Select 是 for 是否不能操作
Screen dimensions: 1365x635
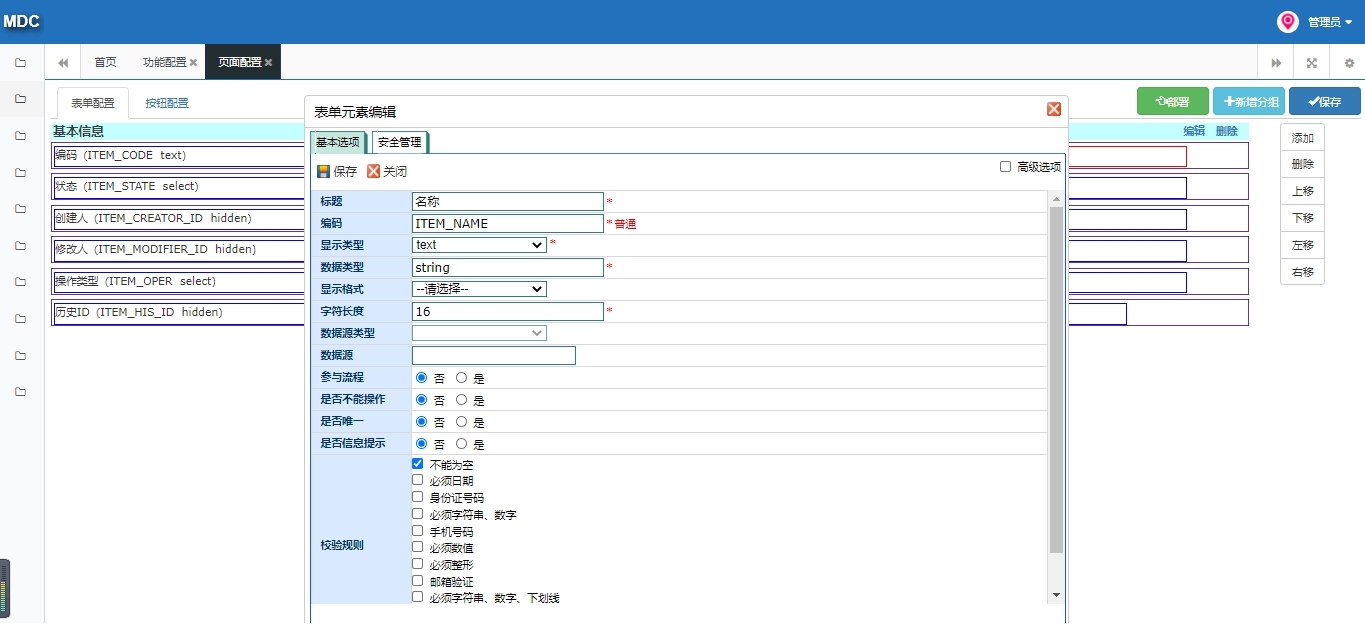(x=461, y=400)
